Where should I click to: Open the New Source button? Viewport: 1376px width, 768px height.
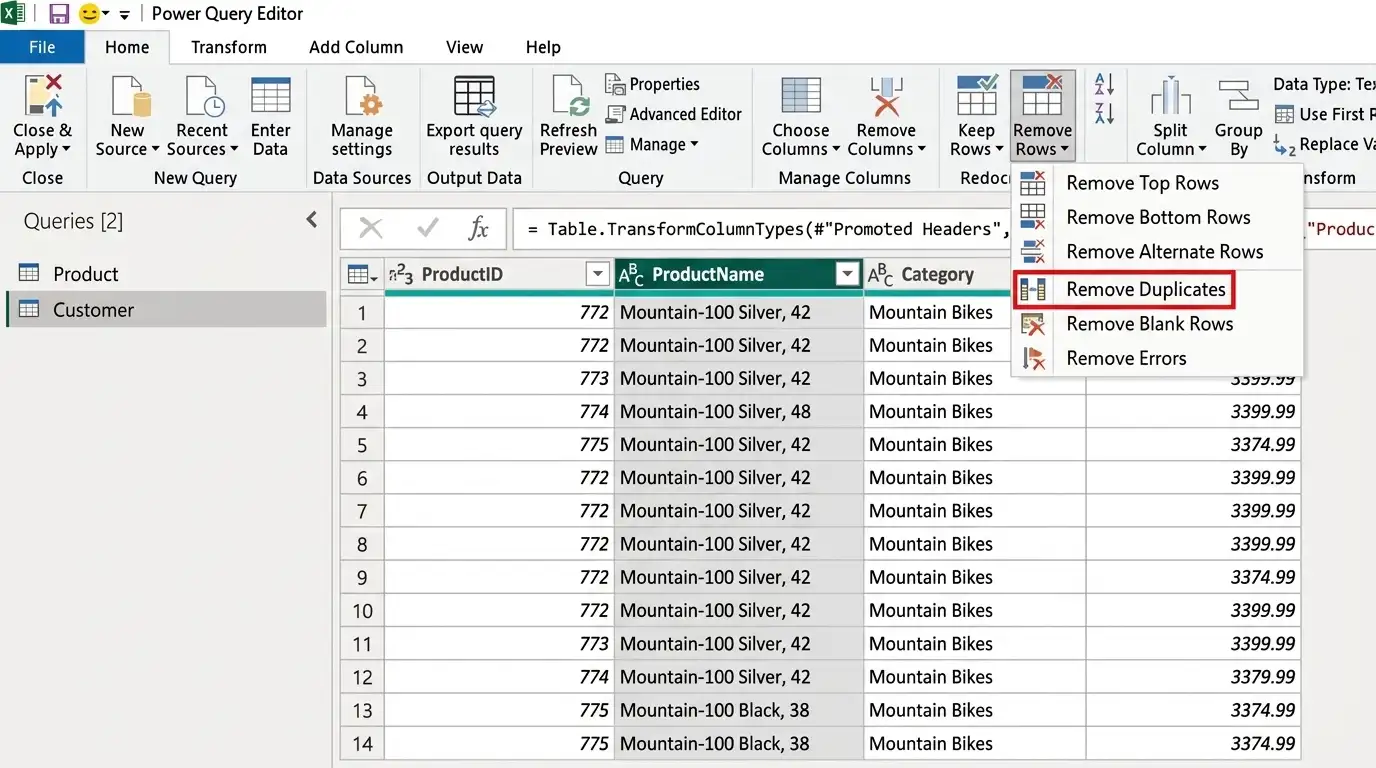pyautogui.click(x=128, y=117)
